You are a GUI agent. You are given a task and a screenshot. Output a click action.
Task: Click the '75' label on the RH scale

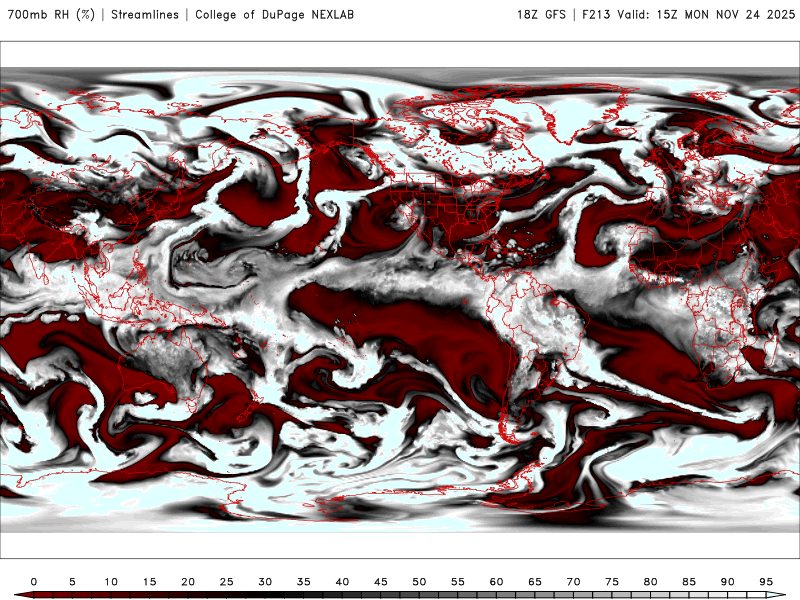pos(612,582)
